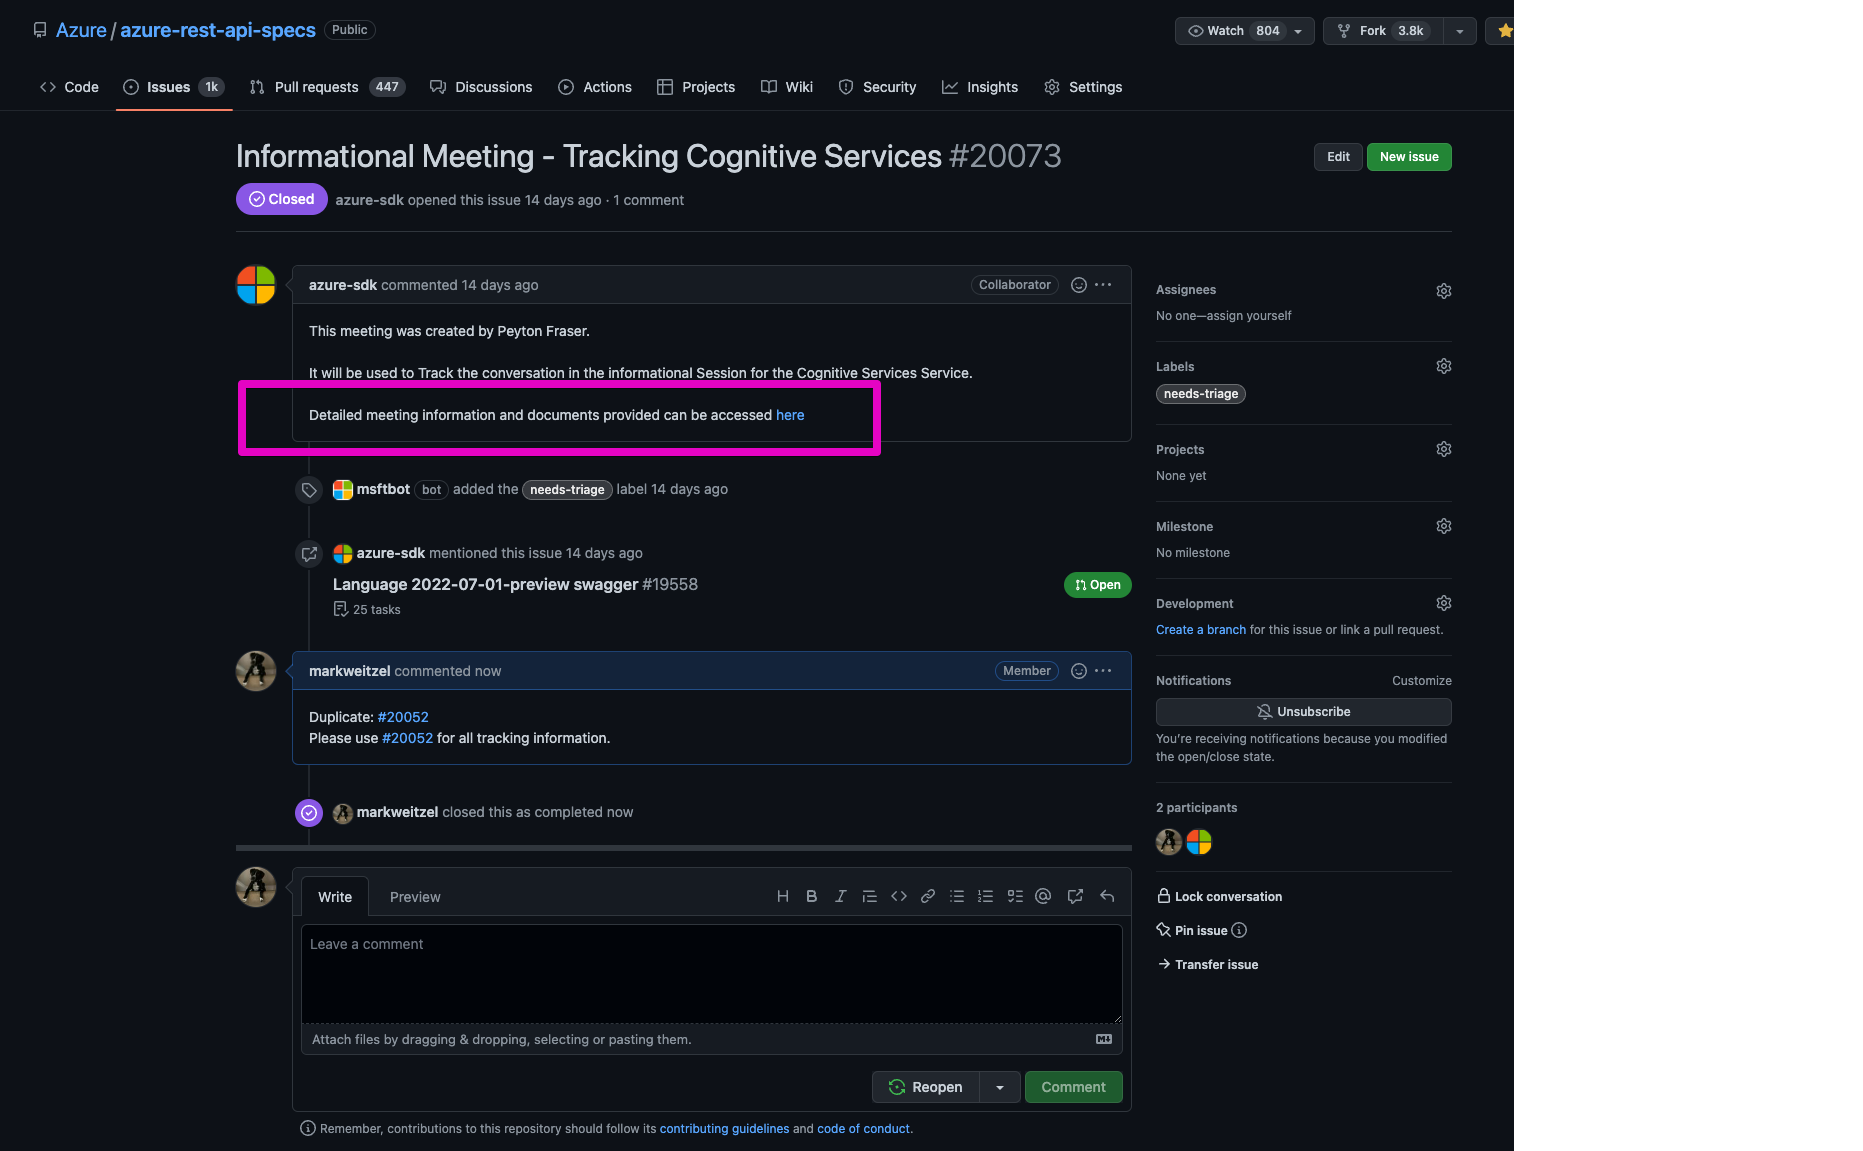Insert a quote block in comment
The height and width of the screenshot is (1151, 1863).
[x=869, y=897]
